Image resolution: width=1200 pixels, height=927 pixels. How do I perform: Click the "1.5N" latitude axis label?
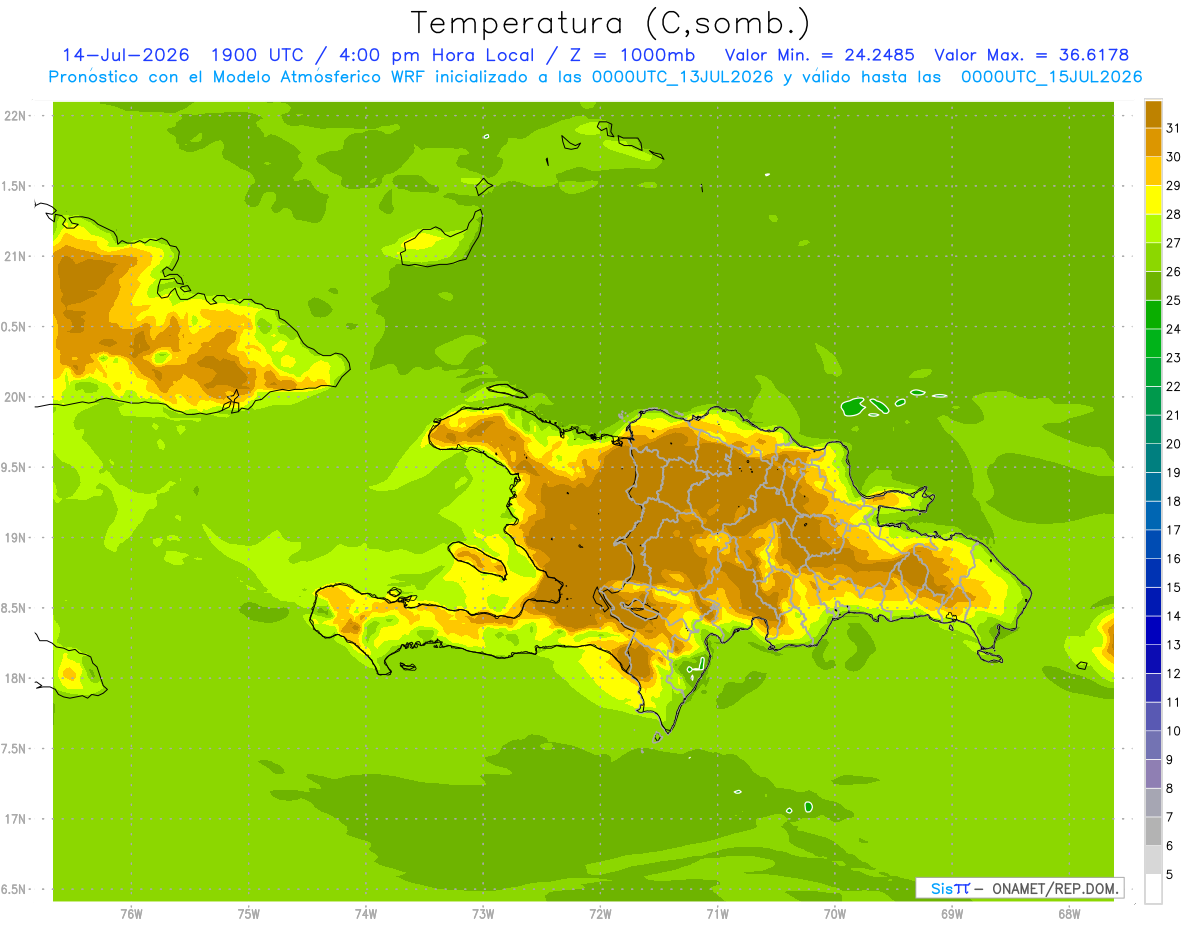click(15, 186)
